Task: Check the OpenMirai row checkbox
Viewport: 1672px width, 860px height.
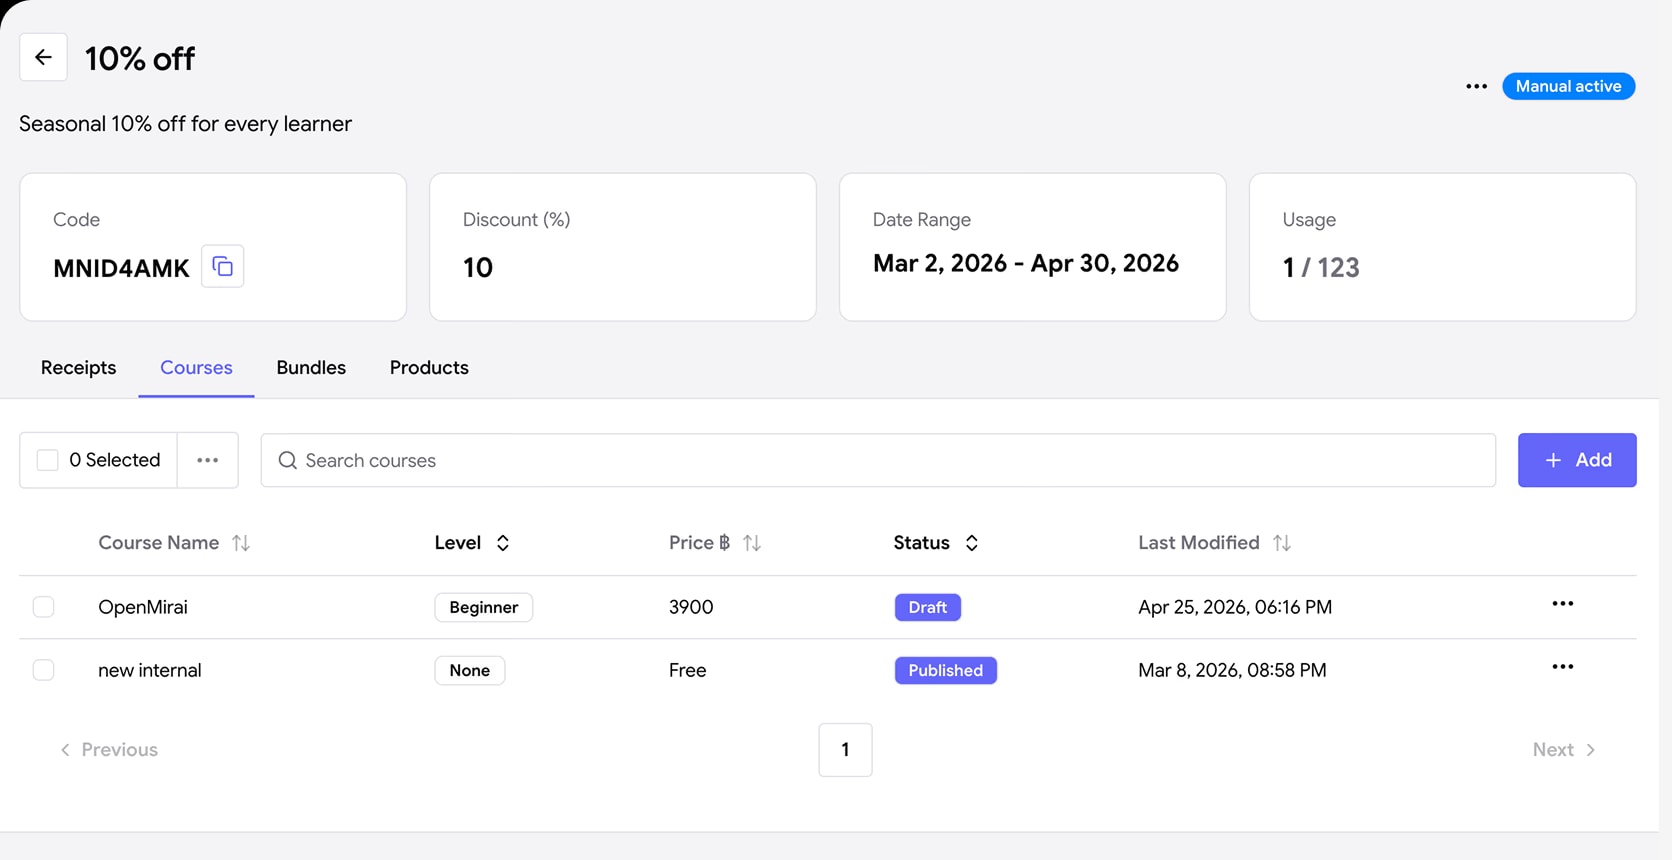Action: tap(43, 607)
